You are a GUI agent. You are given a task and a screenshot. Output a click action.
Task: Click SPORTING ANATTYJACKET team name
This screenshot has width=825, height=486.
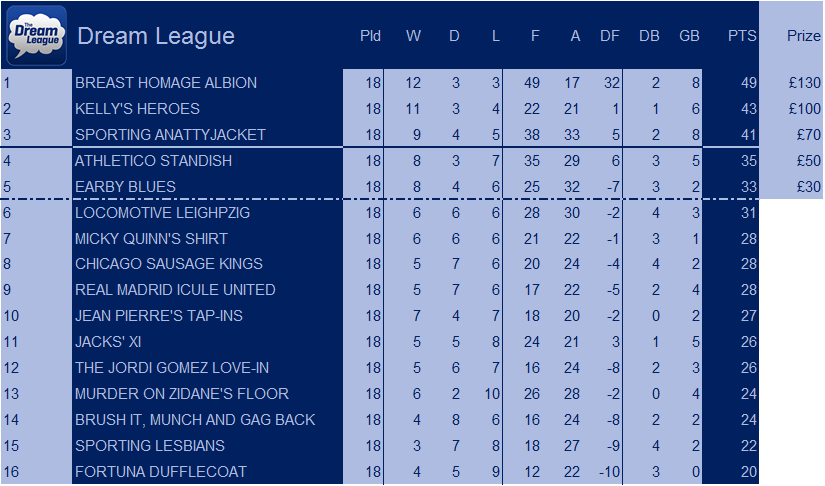point(170,135)
